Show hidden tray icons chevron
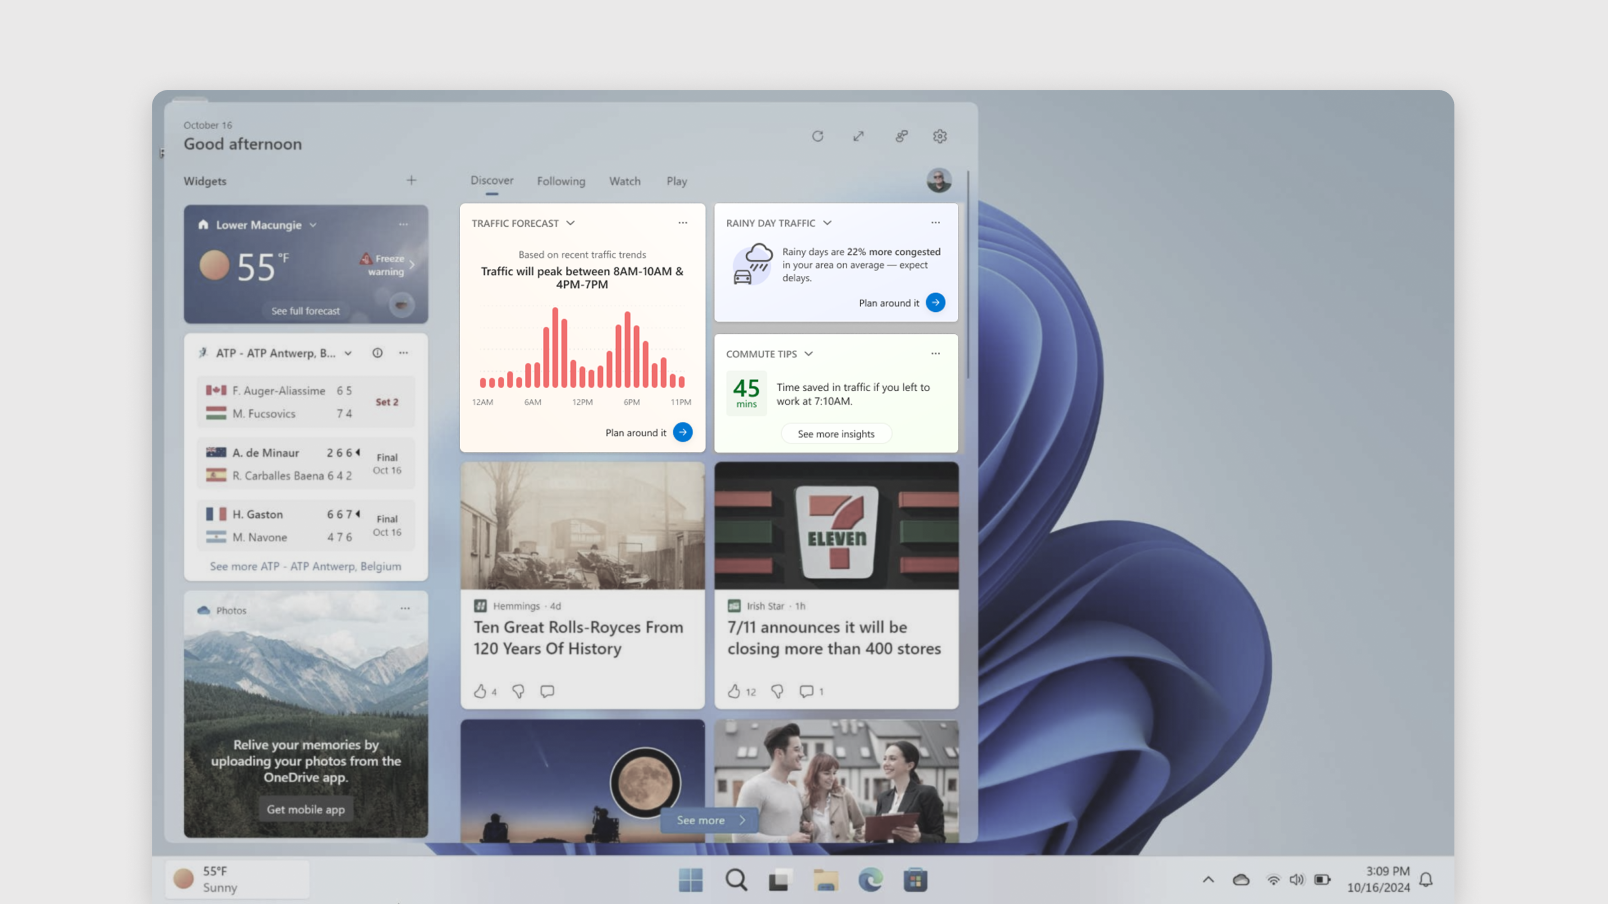The height and width of the screenshot is (904, 1608). point(1208,880)
